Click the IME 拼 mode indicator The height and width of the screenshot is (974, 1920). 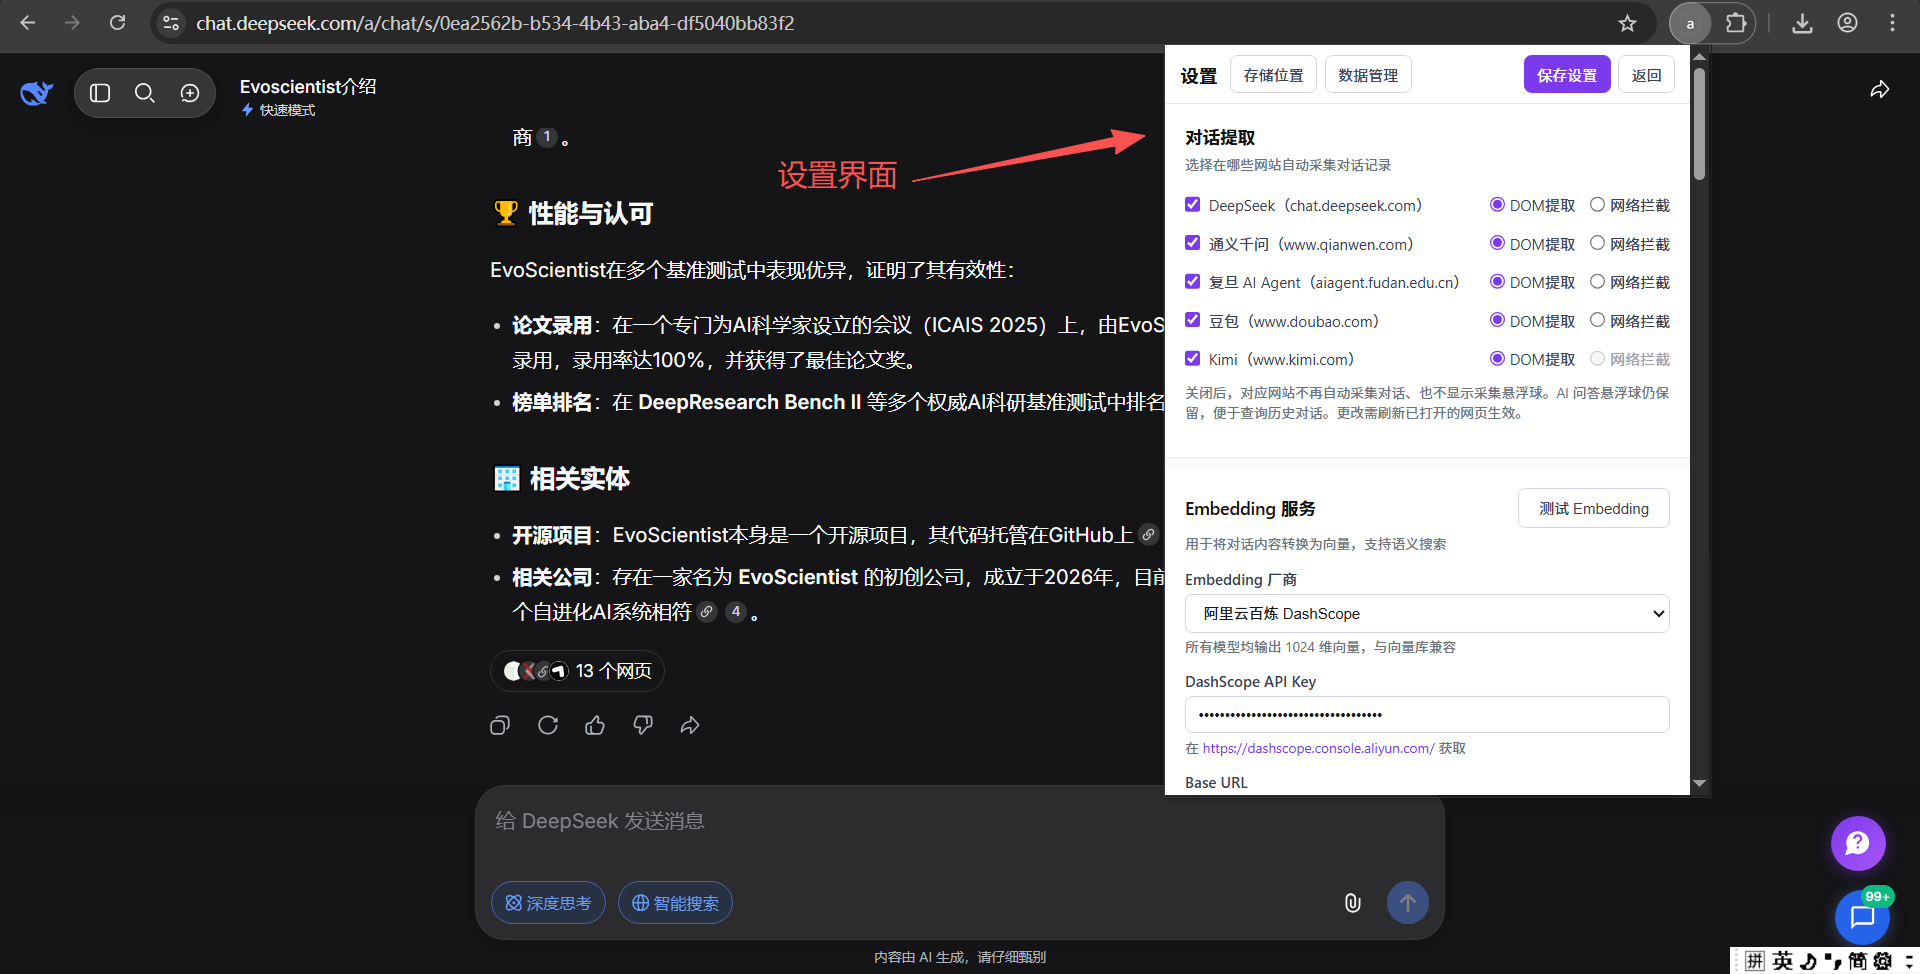pyautogui.click(x=1755, y=961)
